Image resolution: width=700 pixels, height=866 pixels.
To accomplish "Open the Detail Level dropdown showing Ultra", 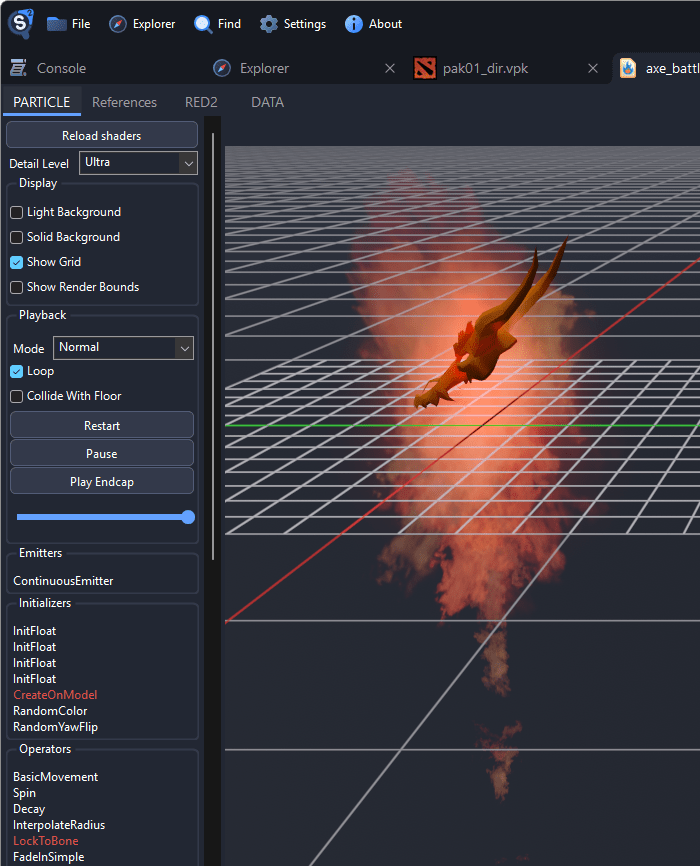I will point(138,163).
